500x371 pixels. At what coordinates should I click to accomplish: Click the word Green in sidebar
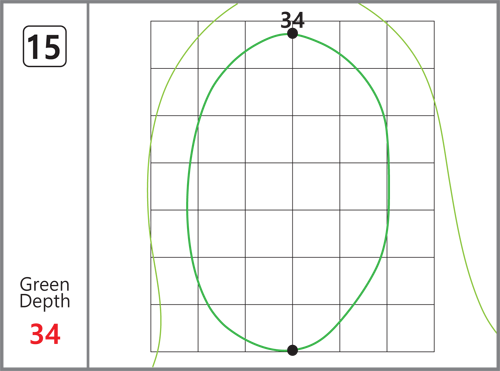pyautogui.click(x=45, y=285)
